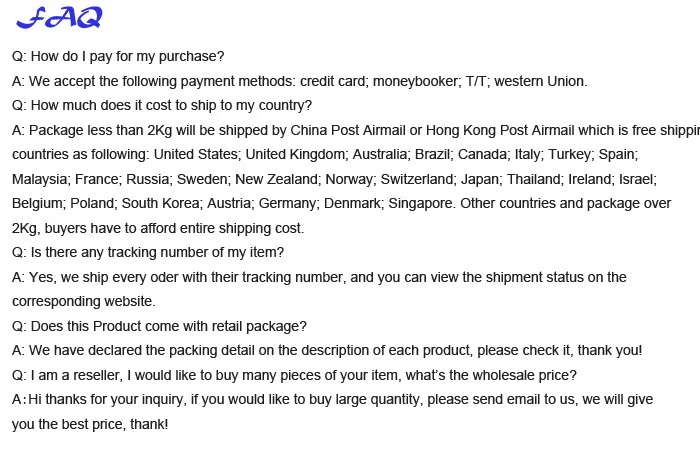The image size is (700, 470).
Task: Click New Zealand in the country list
Action: click(276, 179)
